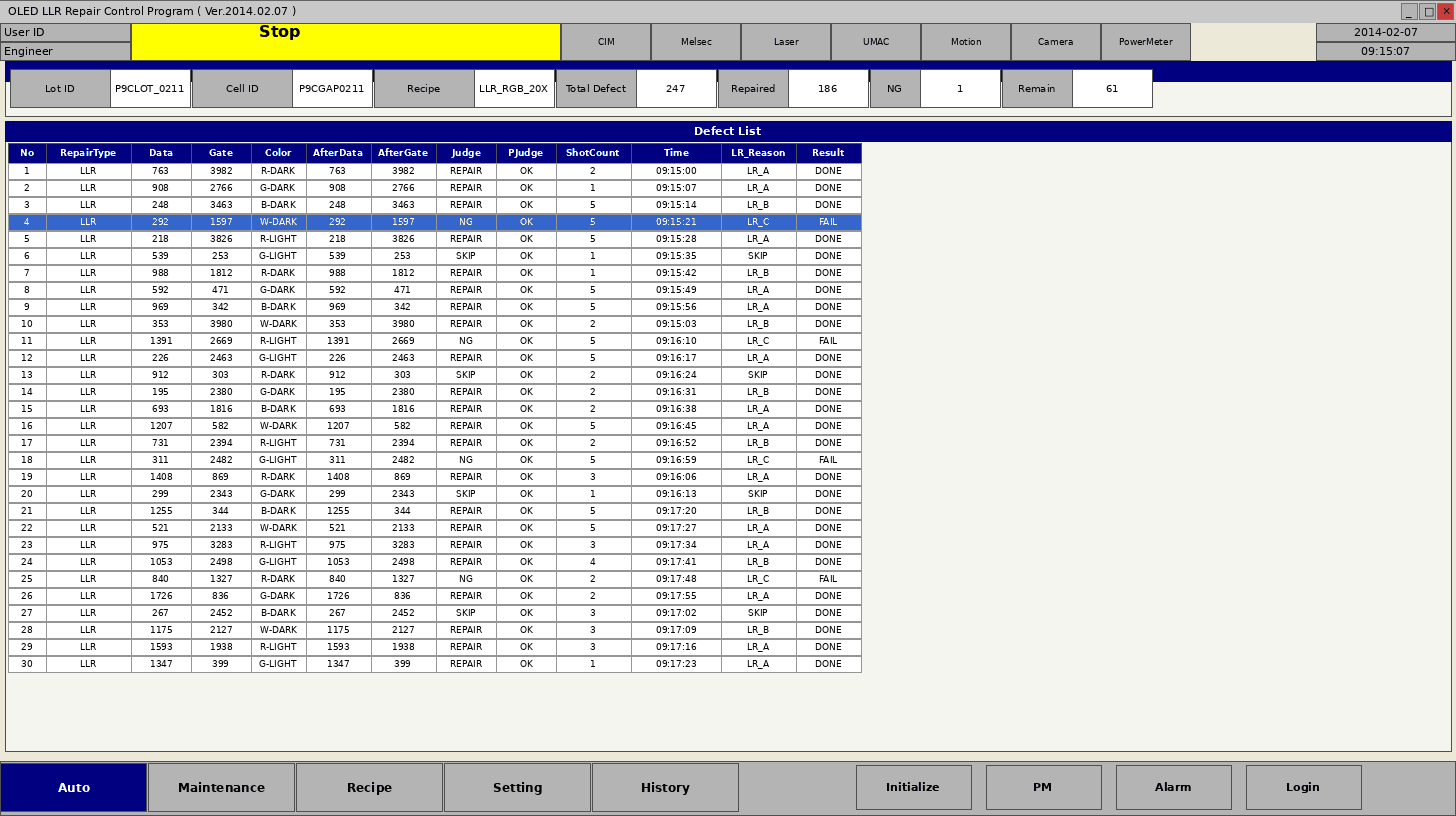Viewport: 1456px width, 816px height.
Task: Select the UMAC button
Action: pyautogui.click(x=875, y=42)
